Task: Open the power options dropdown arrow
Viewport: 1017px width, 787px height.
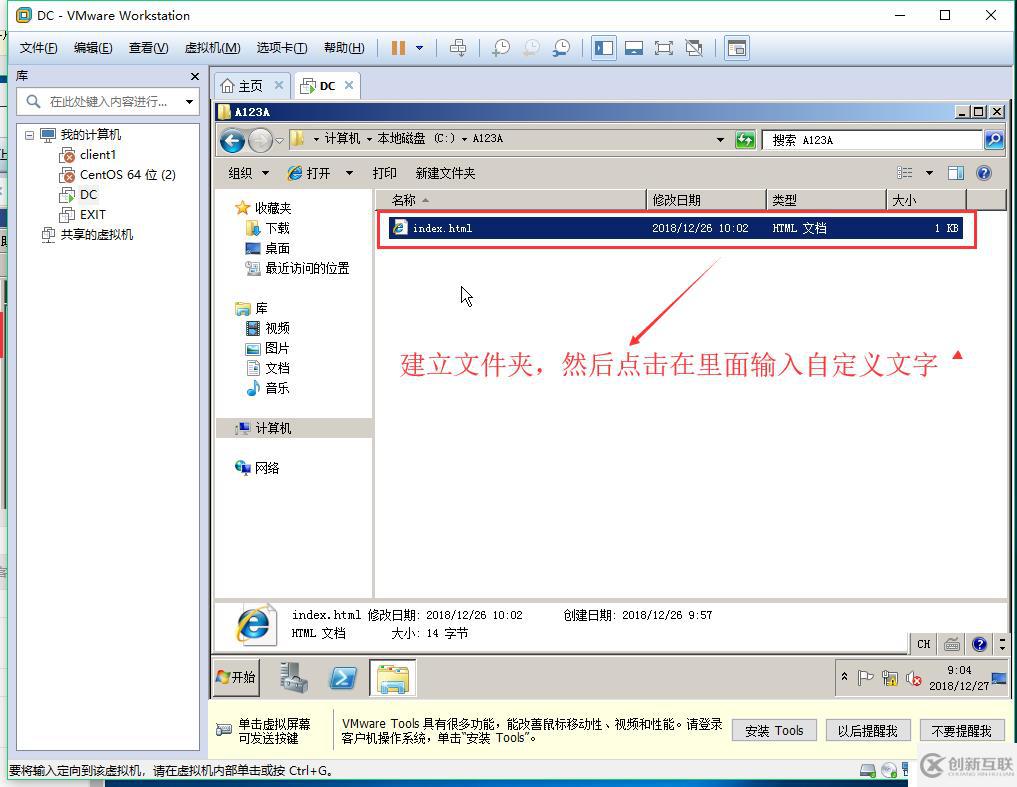Action: pyautogui.click(x=420, y=48)
